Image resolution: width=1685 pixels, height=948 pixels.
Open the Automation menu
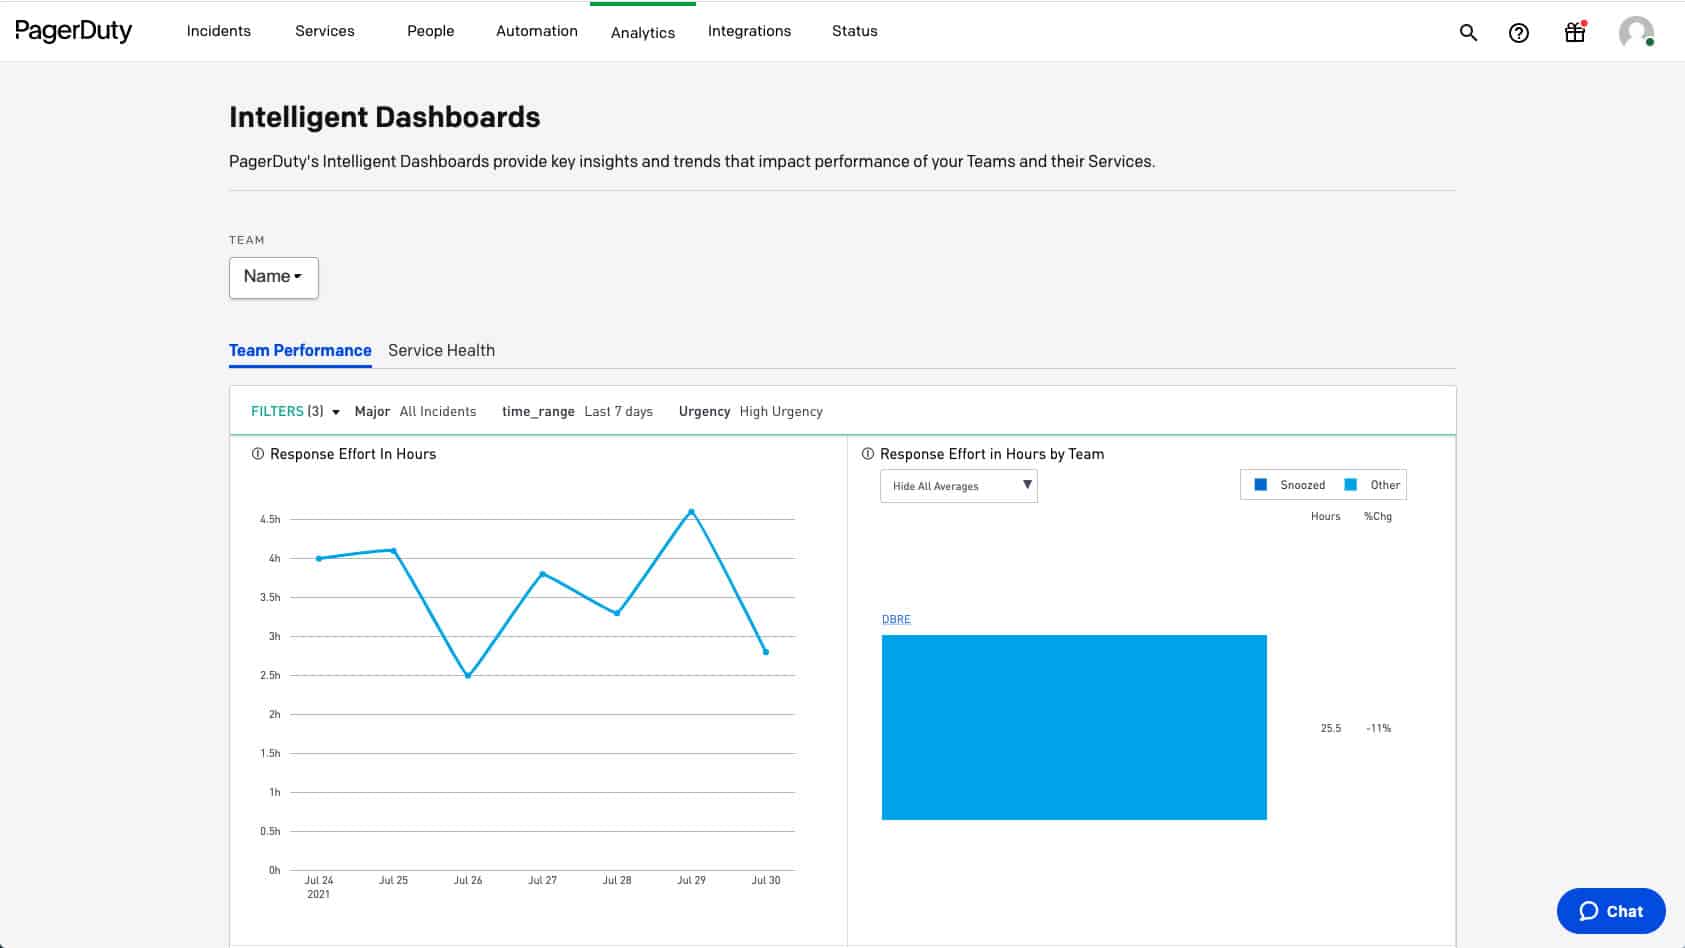[537, 31]
